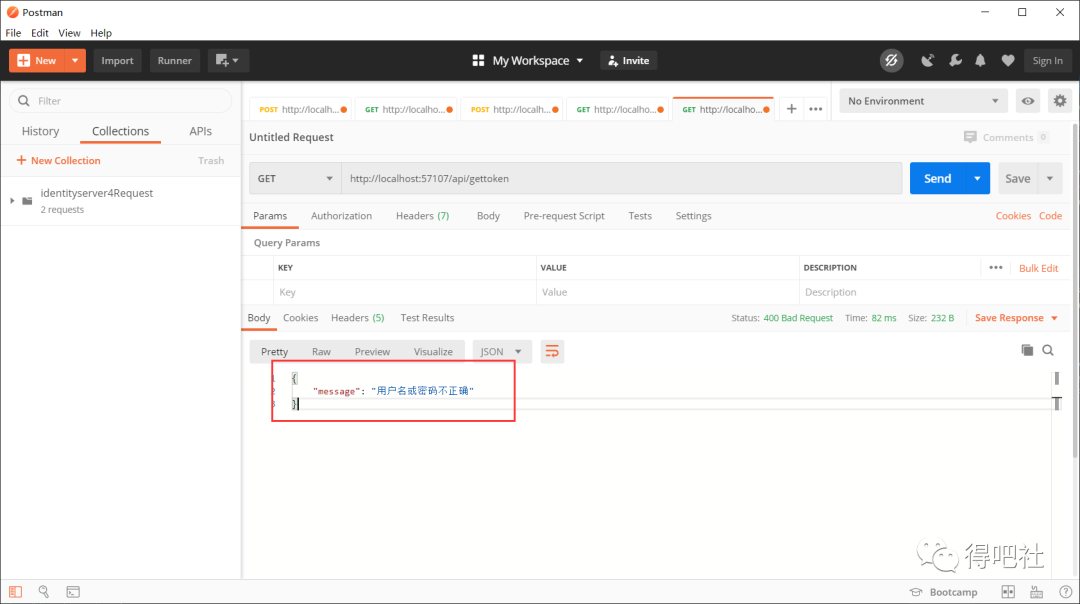Switch two-pane layout icon in status bar
Screen dimensions: 1080x604
coord(1008,592)
